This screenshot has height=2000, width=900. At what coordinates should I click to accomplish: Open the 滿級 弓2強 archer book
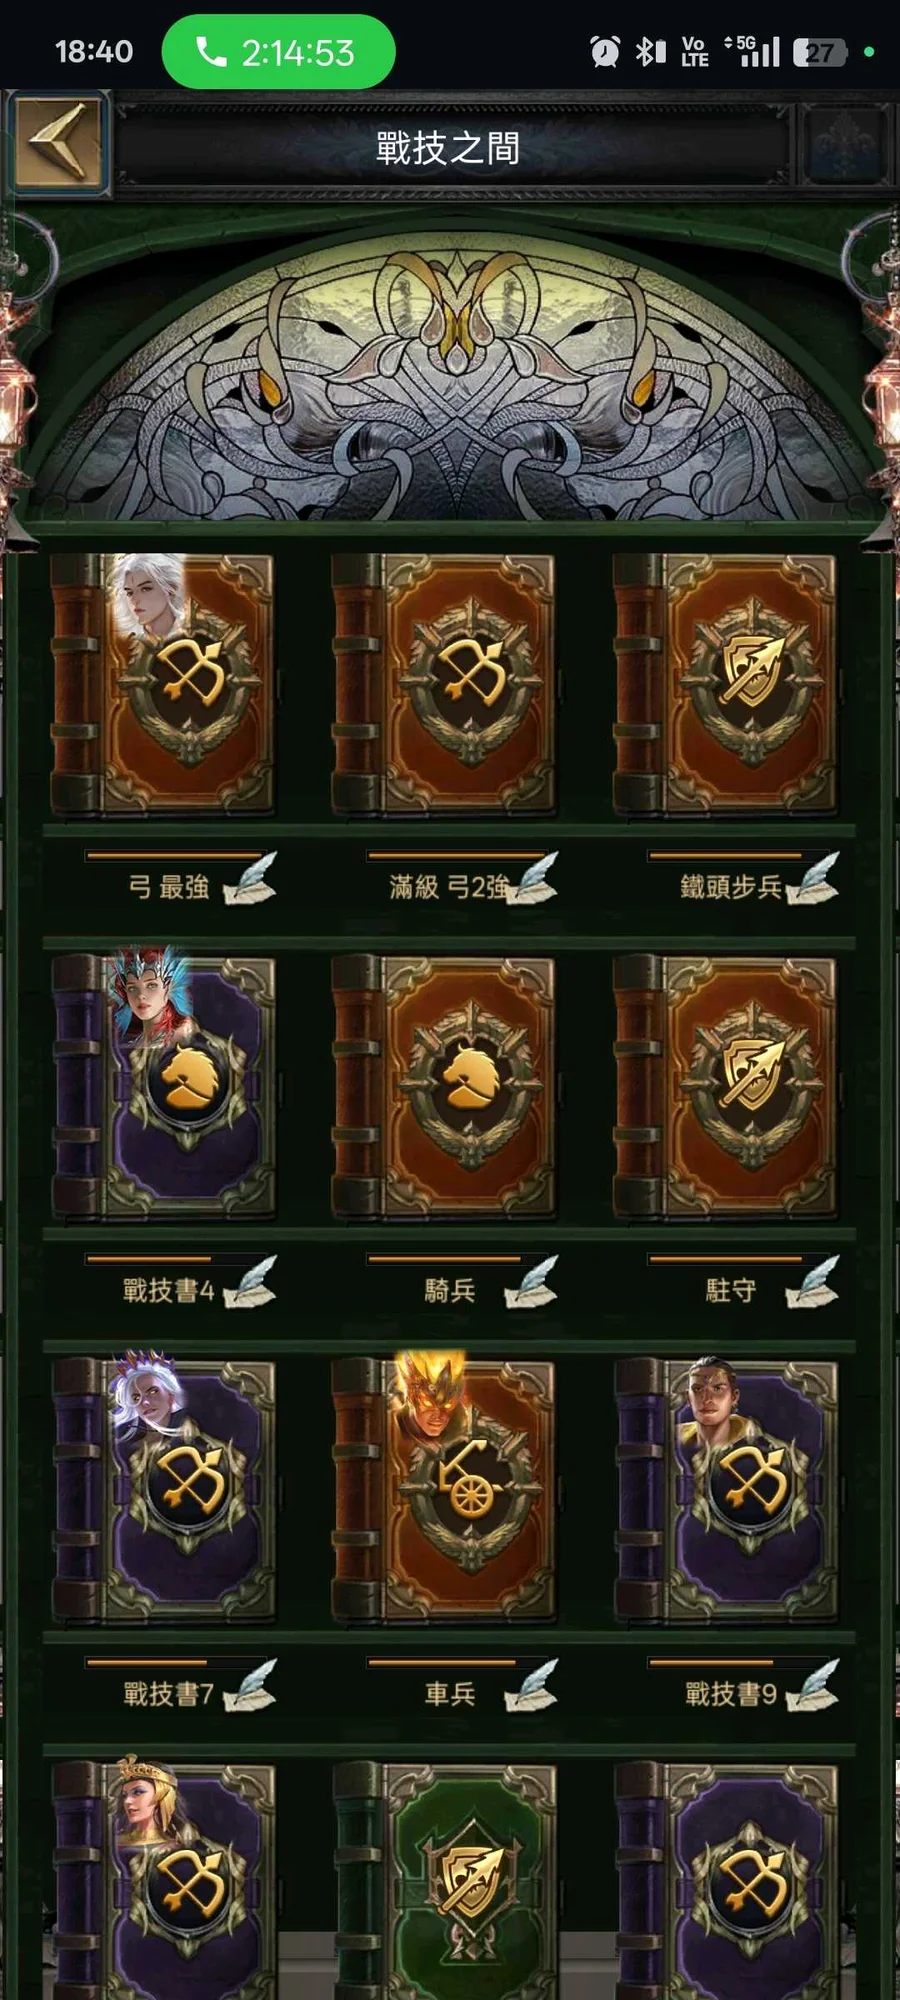(x=444, y=684)
